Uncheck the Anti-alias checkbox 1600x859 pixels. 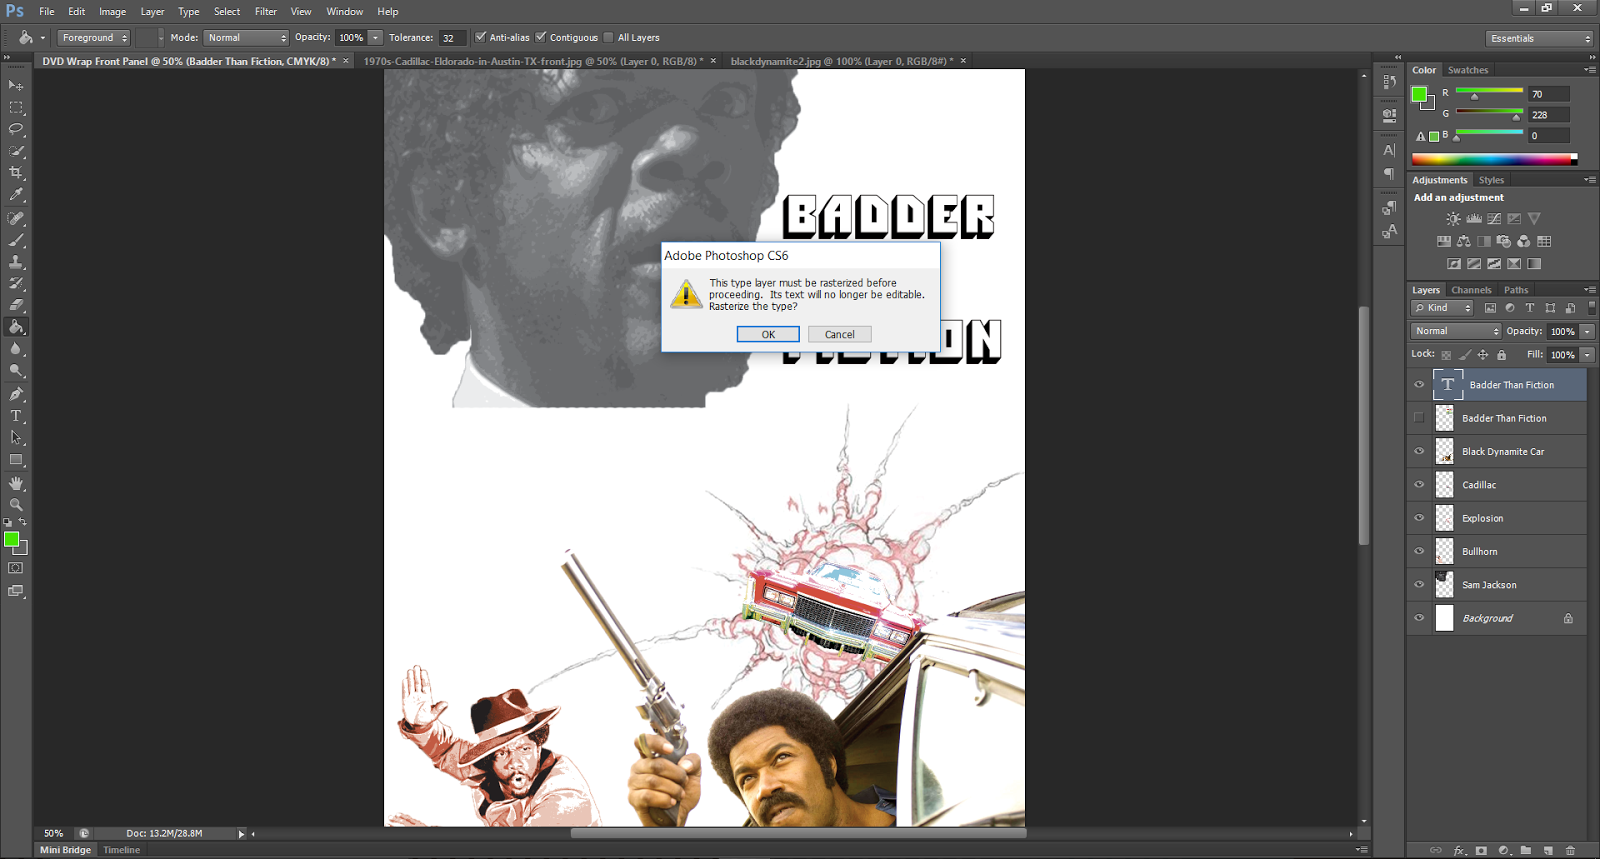481,37
